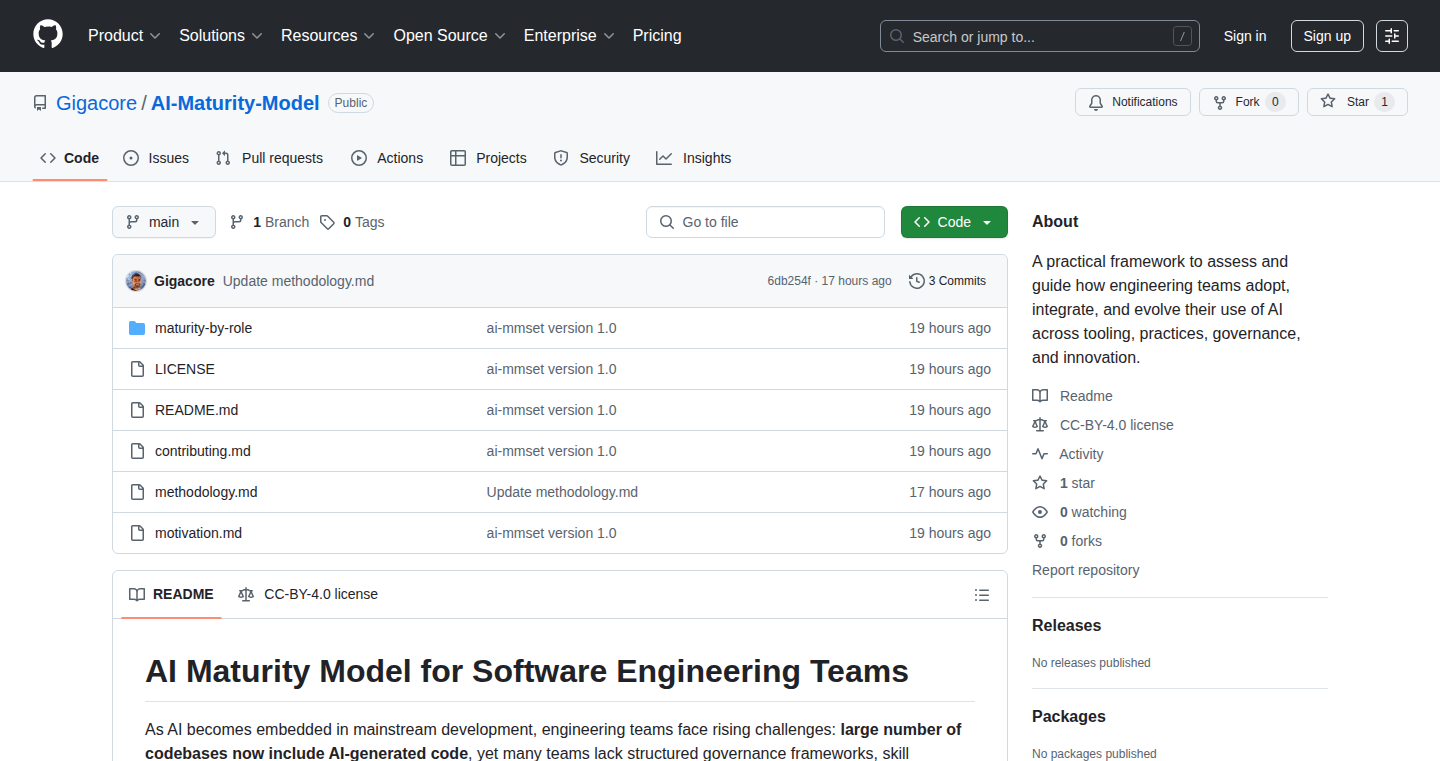
Task: Open the Resources dropdown menu
Action: point(328,36)
